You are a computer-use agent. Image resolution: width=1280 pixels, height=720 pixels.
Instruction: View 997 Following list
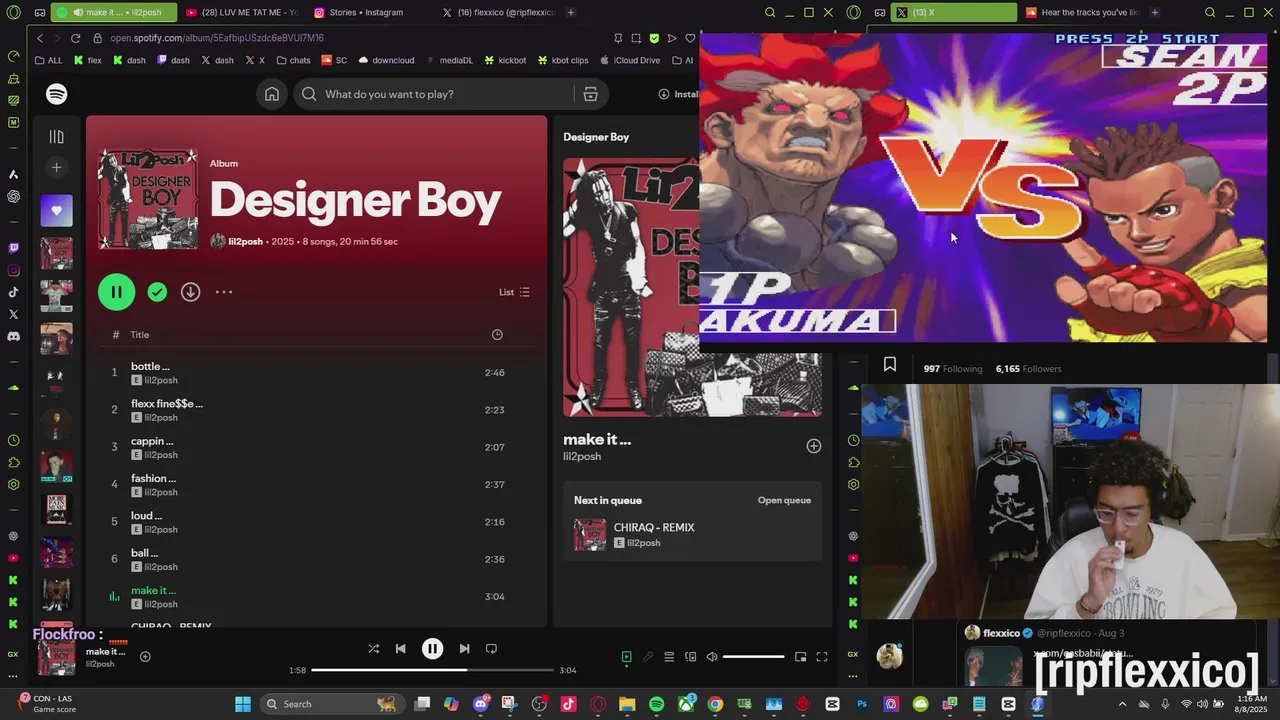point(953,369)
